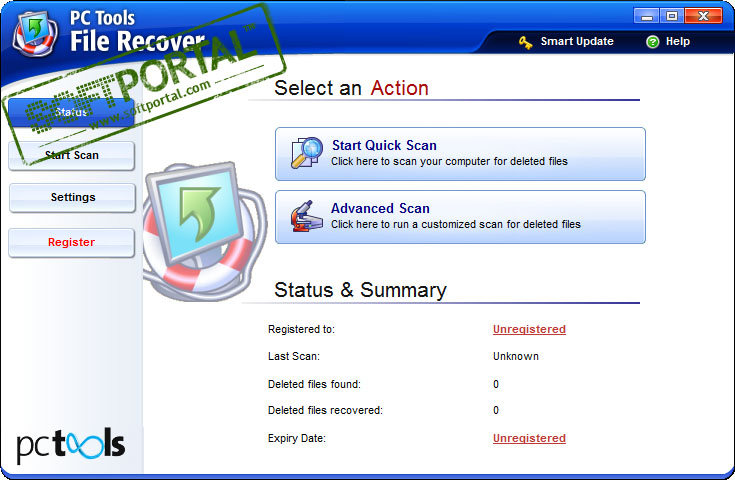
Task: Open the Start Scan sidebar tab
Action: 72,155
